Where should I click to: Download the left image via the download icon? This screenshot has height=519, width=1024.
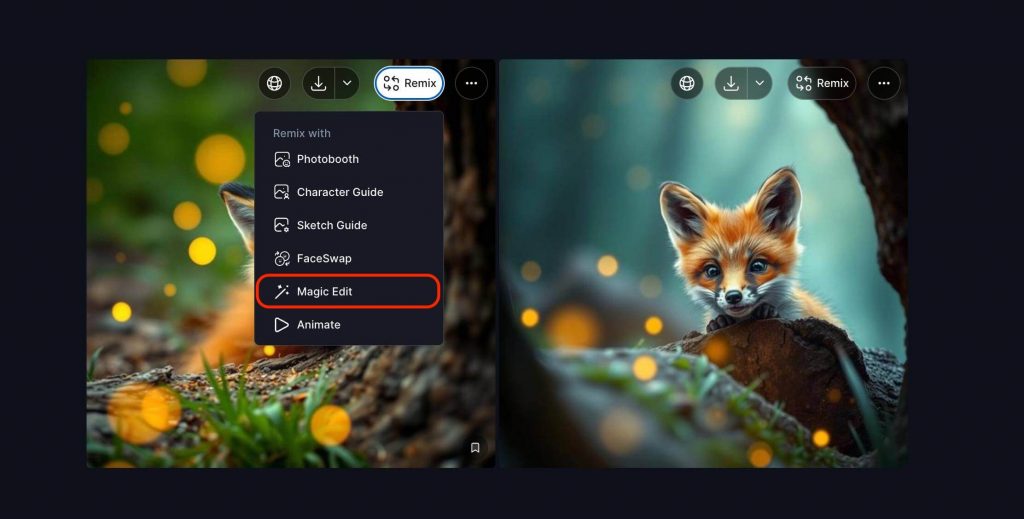(318, 84)
